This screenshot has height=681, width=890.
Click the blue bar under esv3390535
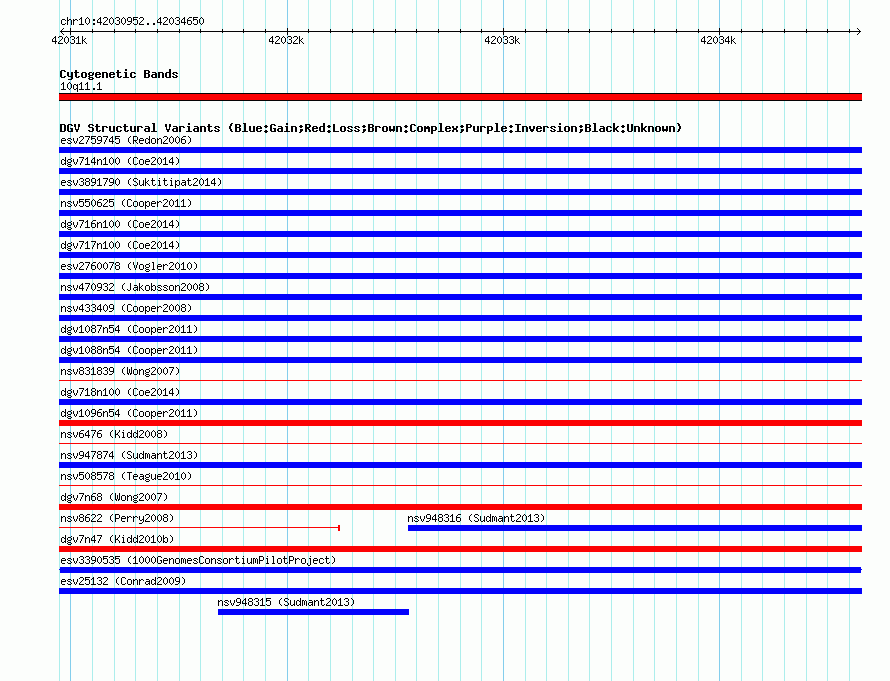pyautogui.click(x=460, y=570)
